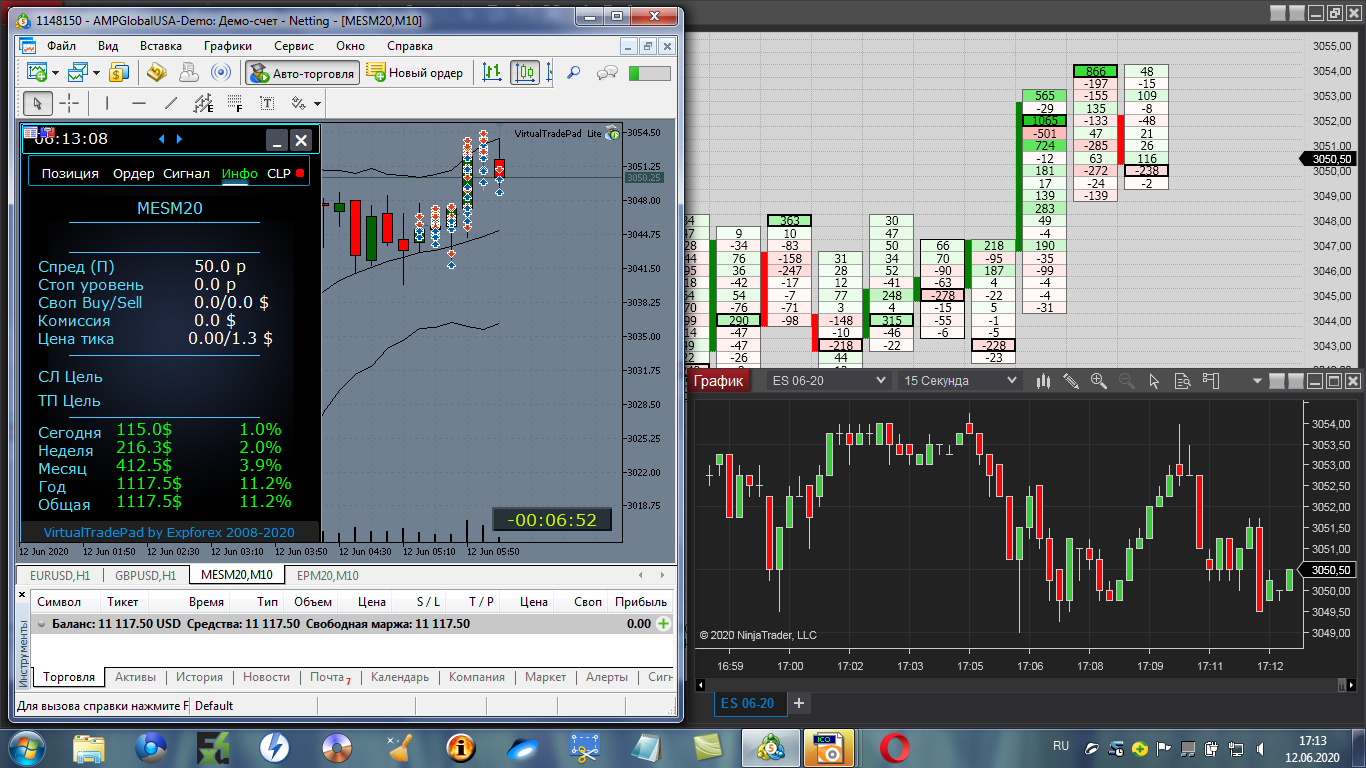Launch Opera from the Windows taskbar
1366x768 pixels.
(893, 747)
